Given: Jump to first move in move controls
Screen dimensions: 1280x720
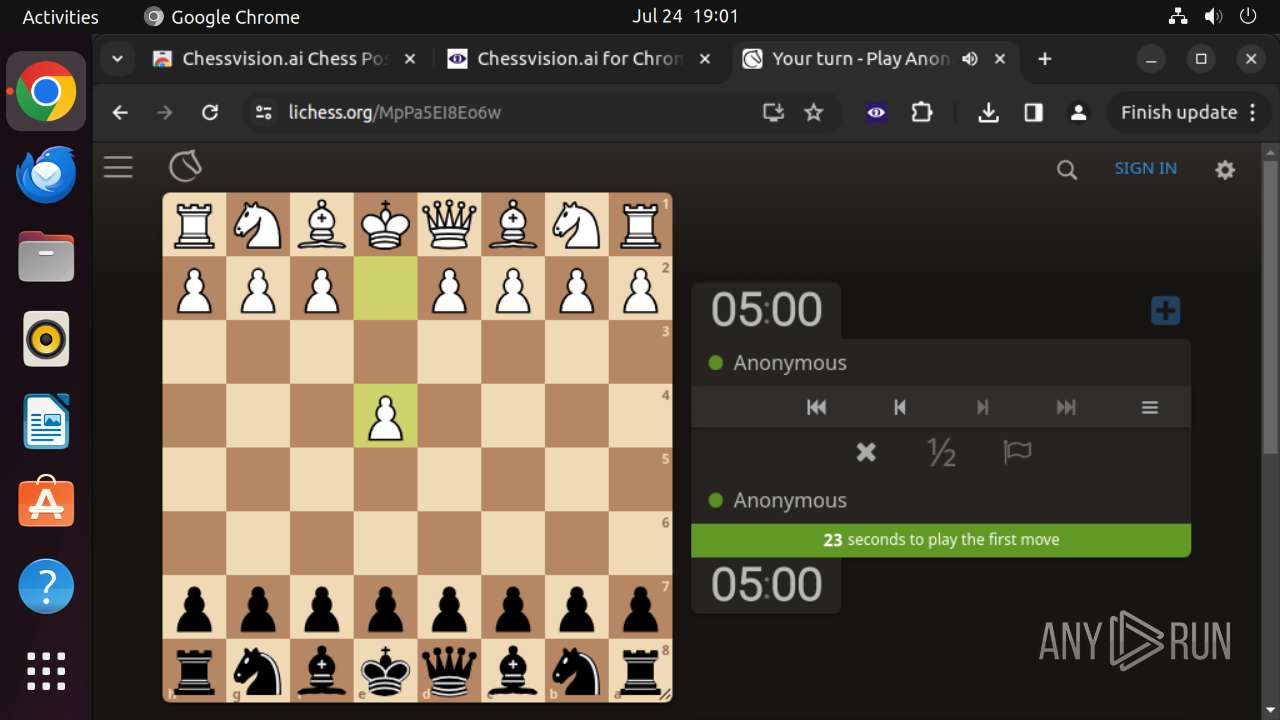Looking at the screenshot, I should coord(816,407).
